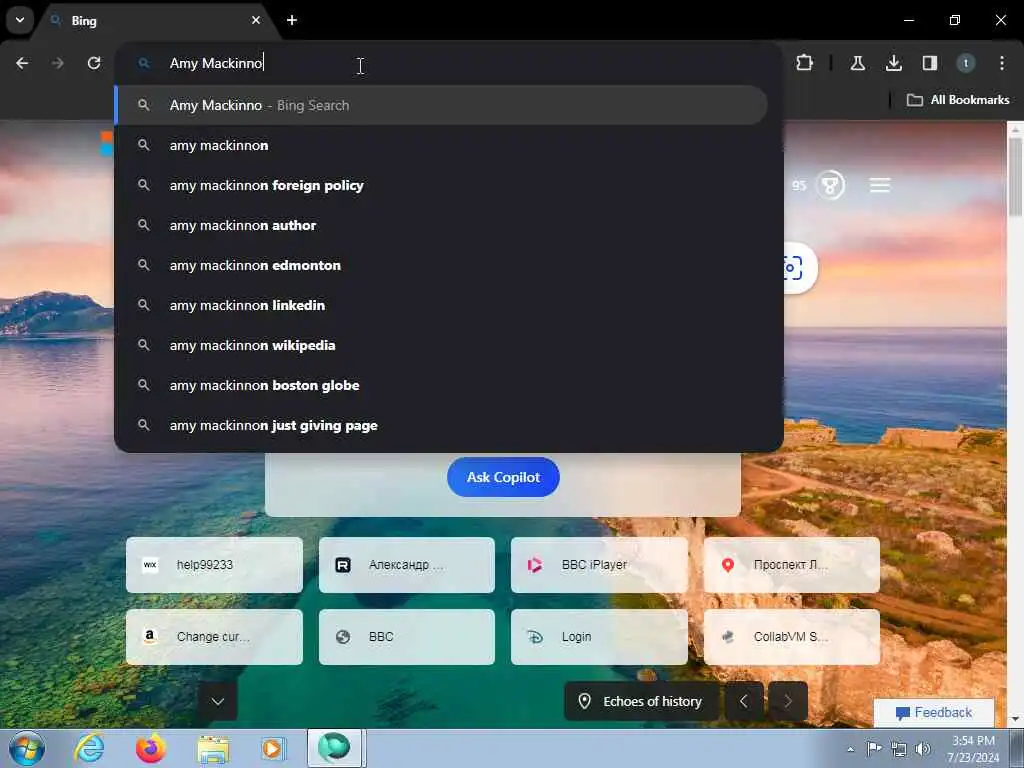The height and width of the screenshot is (768, 1024).
Task: Open the tab search dropdown arrow
Action: 20,20
